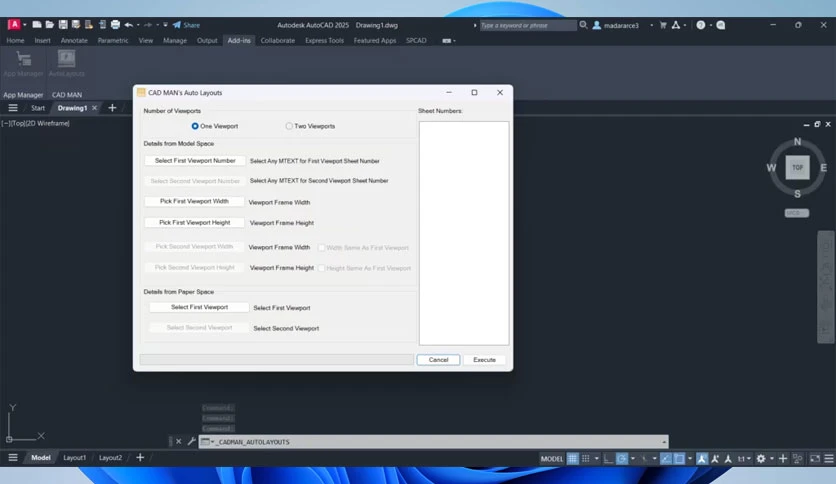
Task: Click the MODEL space button in status bar
Action: [x=552, y=458]
